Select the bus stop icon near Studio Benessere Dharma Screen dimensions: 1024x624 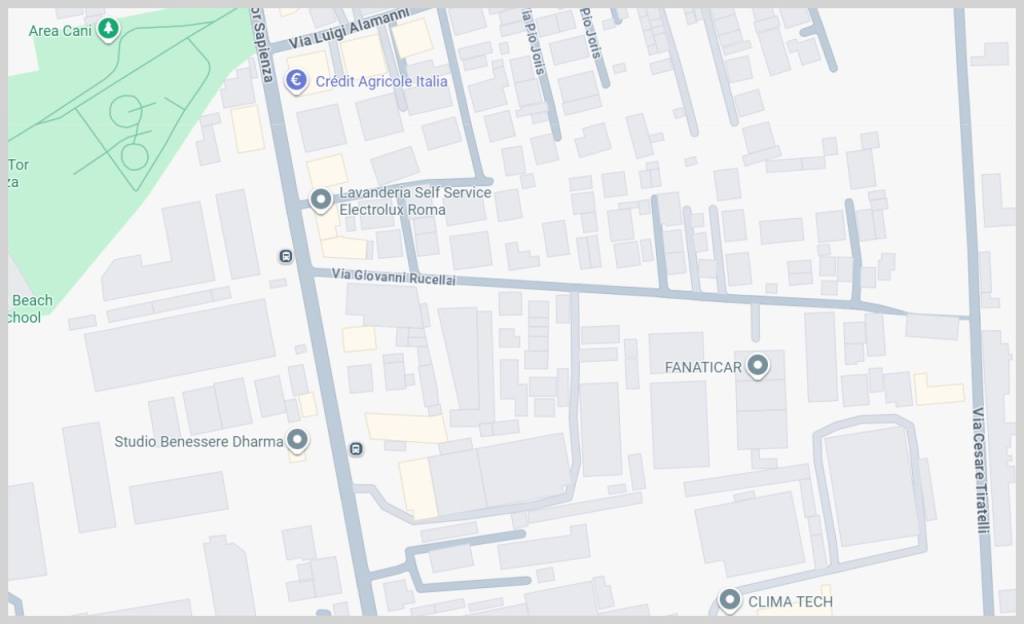[x=355, y=449]
